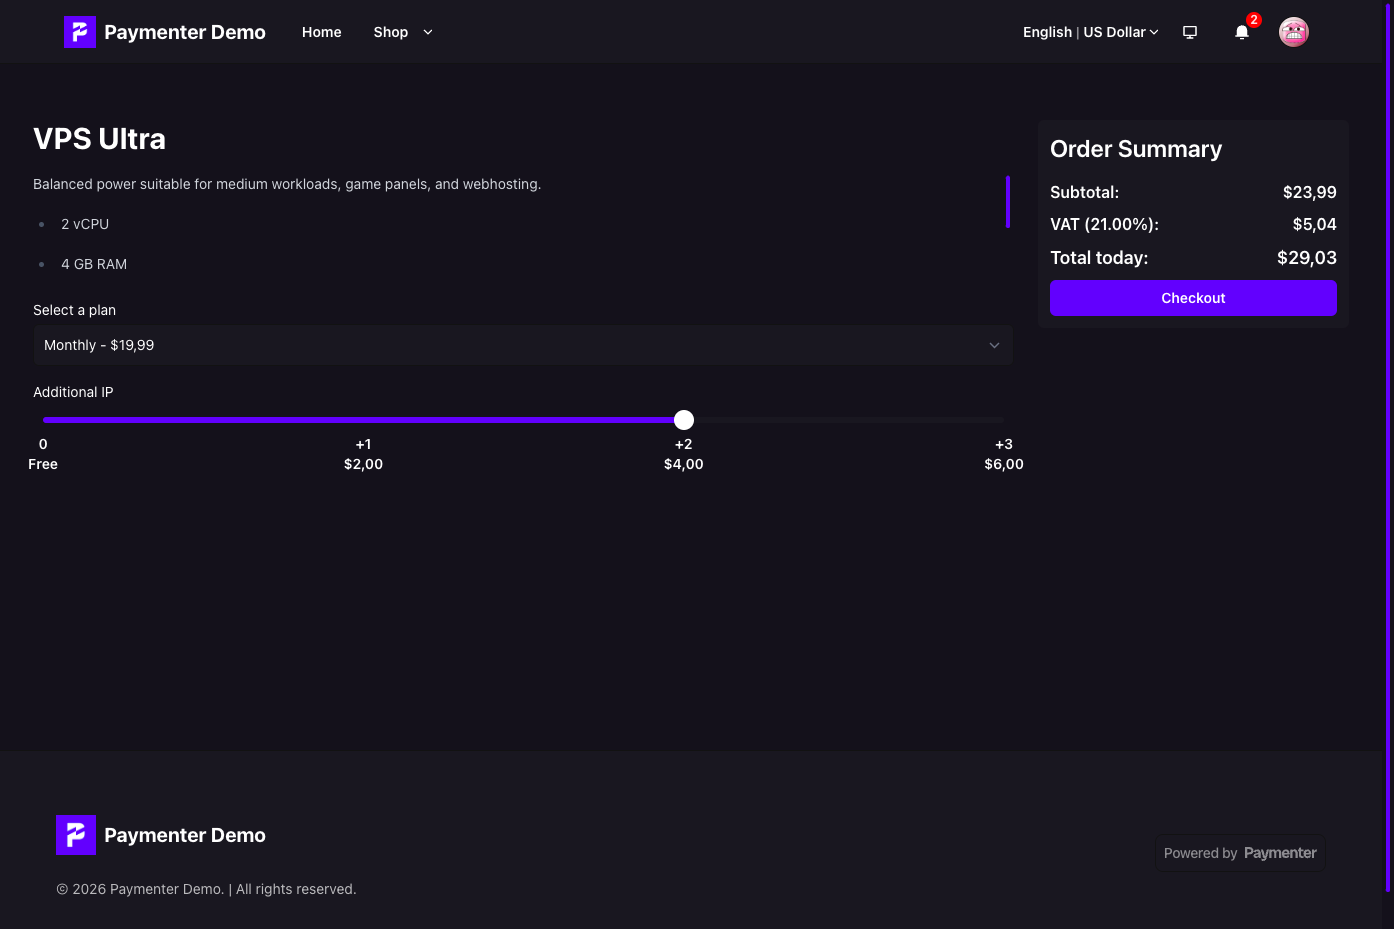The image size is (1394, 929).
Task: Click the 2 vCPU list item
Action: point(85,224)
